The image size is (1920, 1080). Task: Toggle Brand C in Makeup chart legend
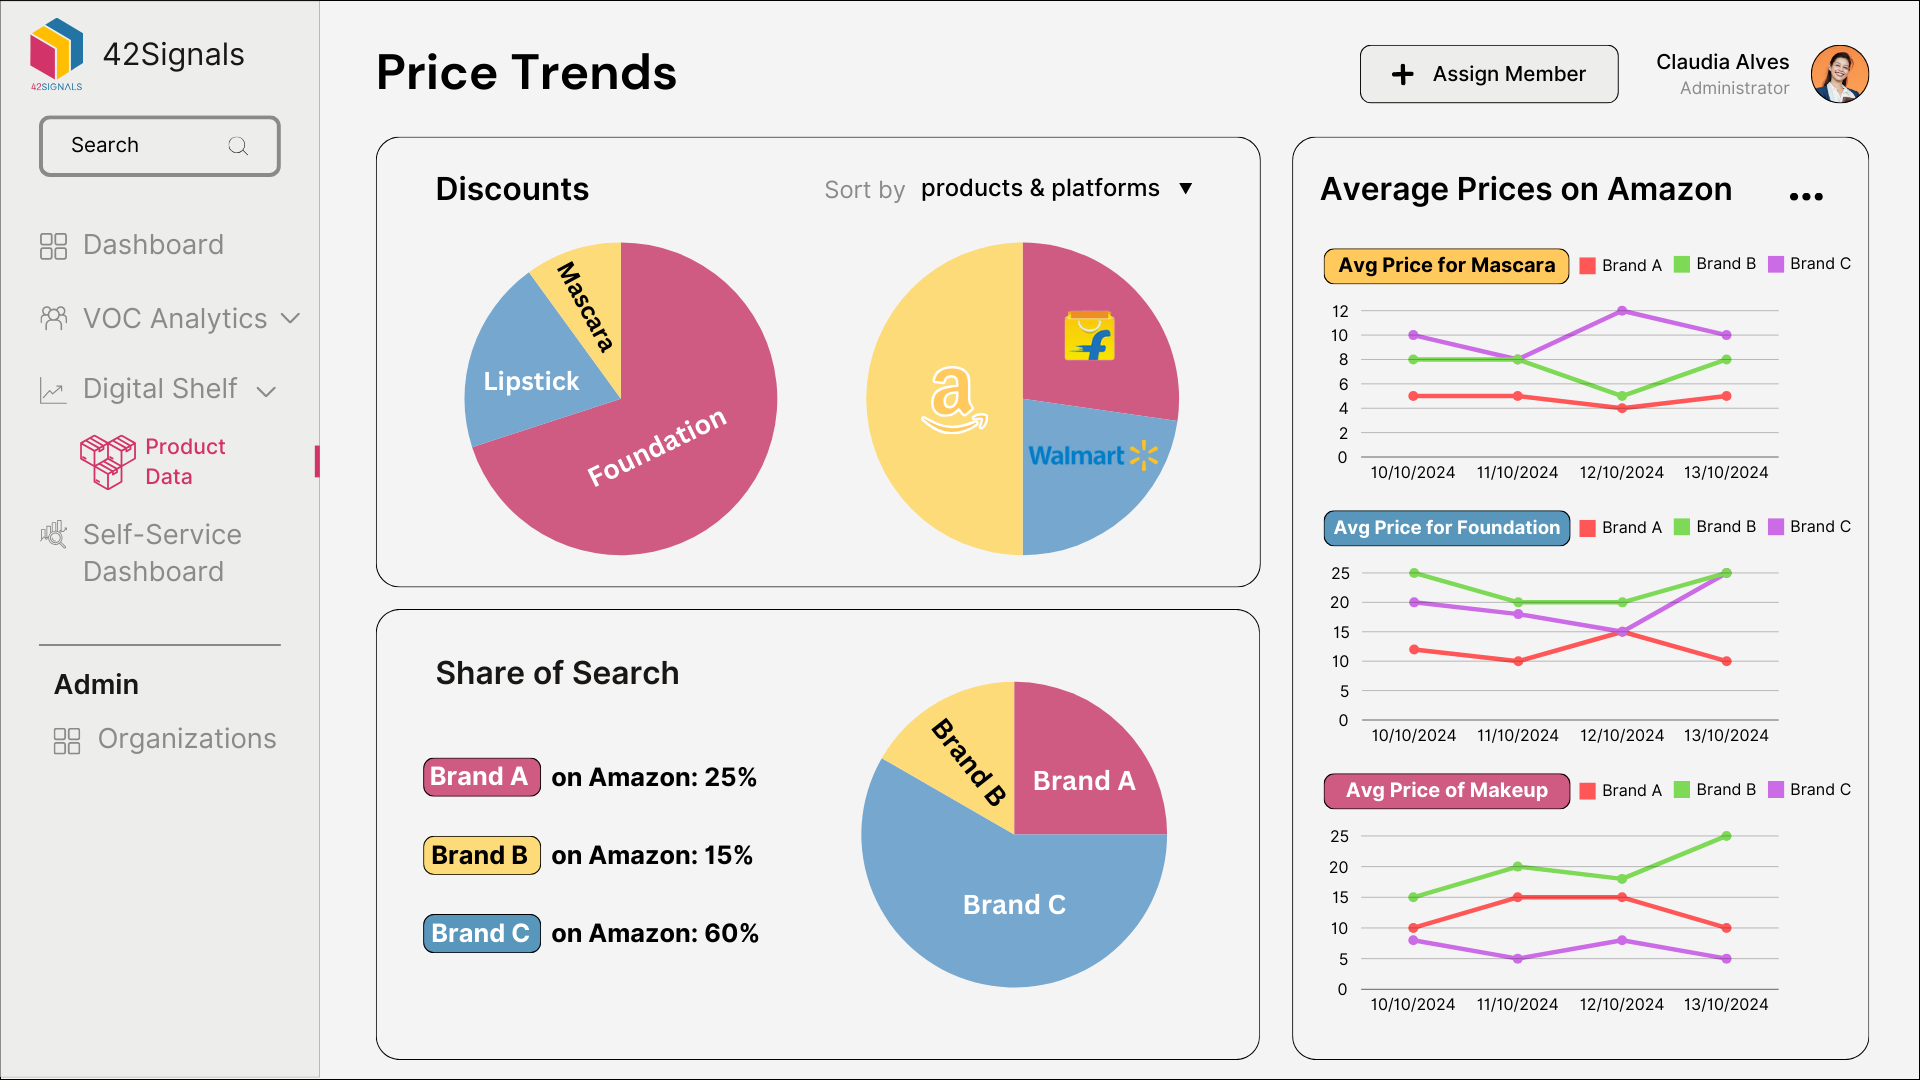point(1810,789)
